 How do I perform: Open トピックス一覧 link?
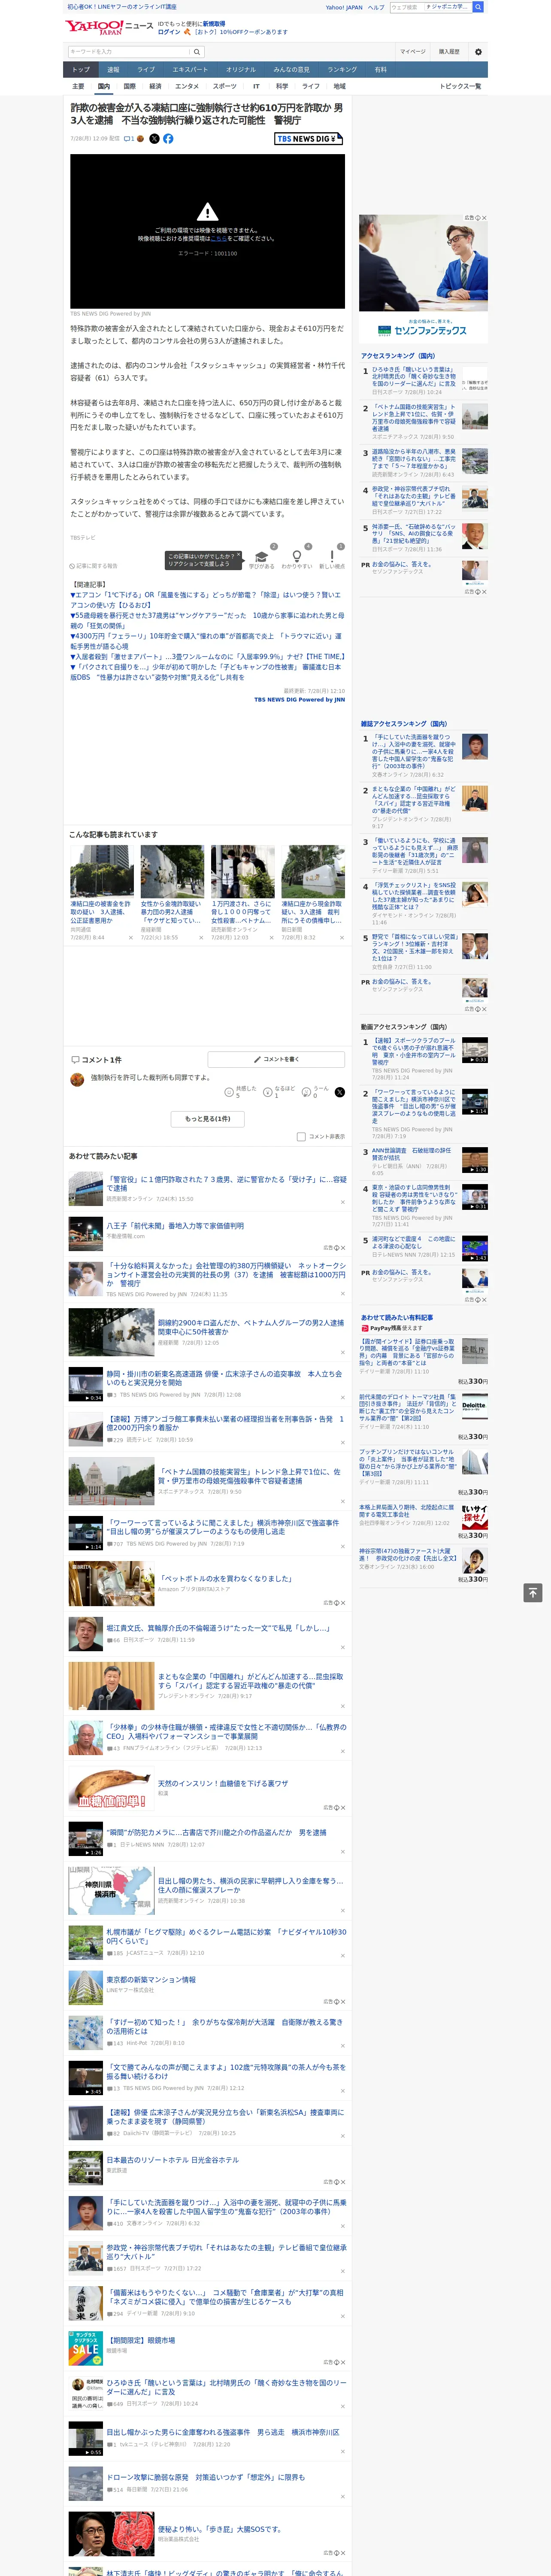point(460,86)
